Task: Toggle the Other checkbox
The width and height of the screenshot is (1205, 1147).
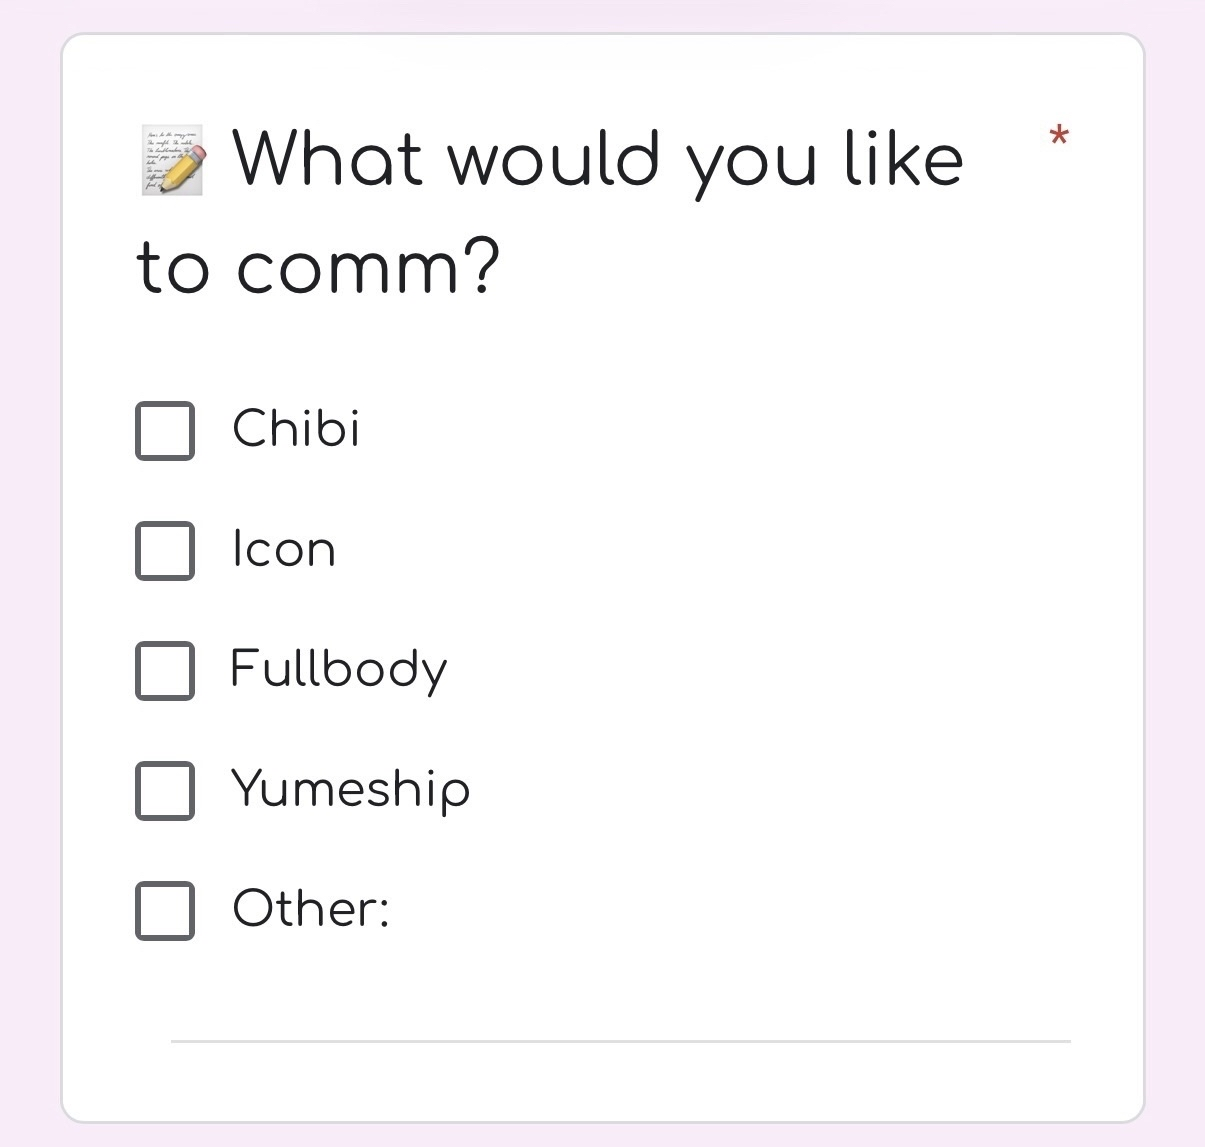Action: point(165,911)
